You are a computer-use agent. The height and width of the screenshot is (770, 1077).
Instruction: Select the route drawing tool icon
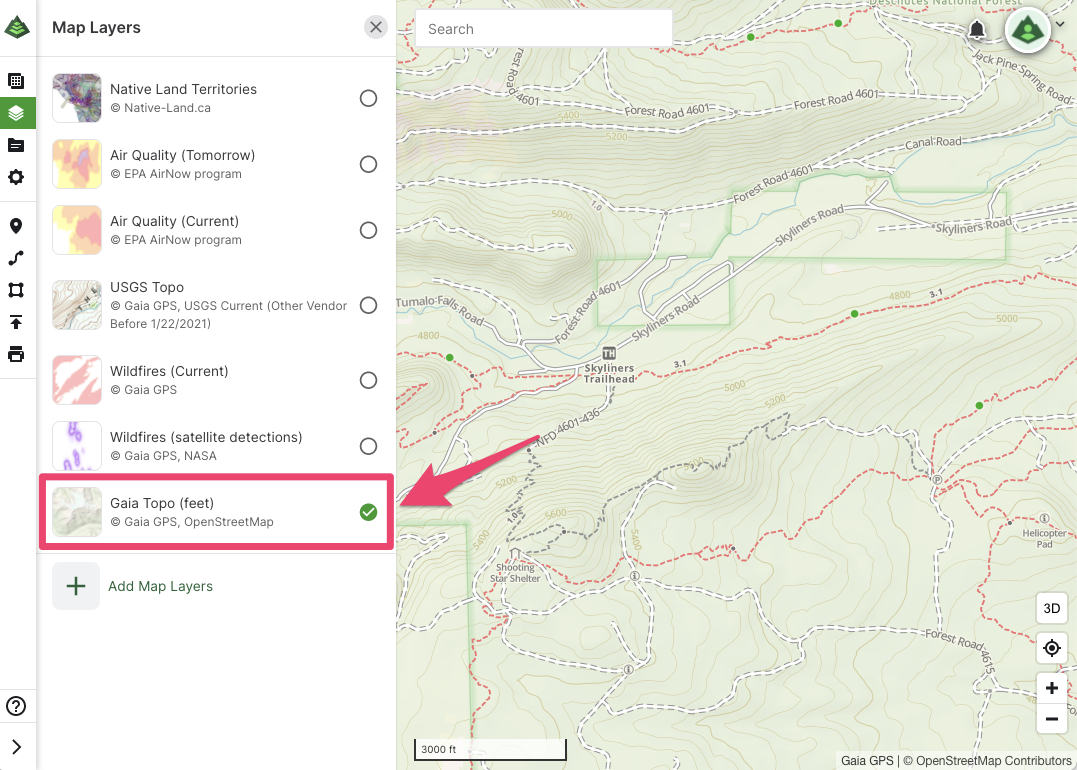point(16,258)
